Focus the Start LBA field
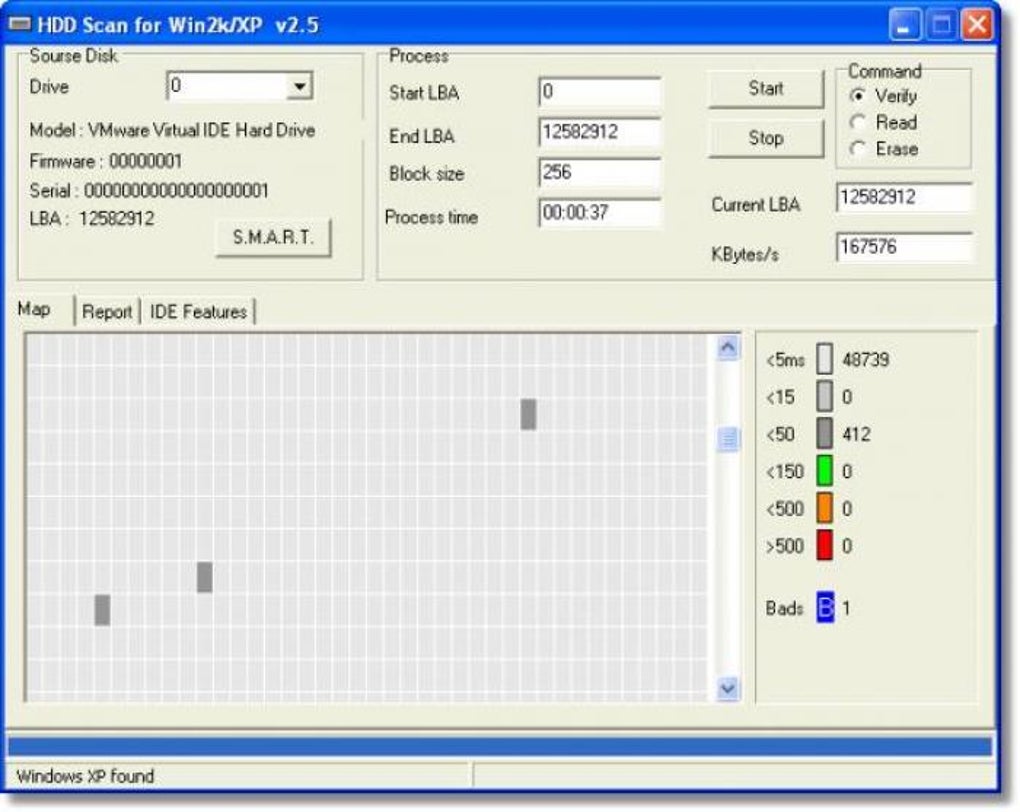1020x812 pixels. point(600,92)
